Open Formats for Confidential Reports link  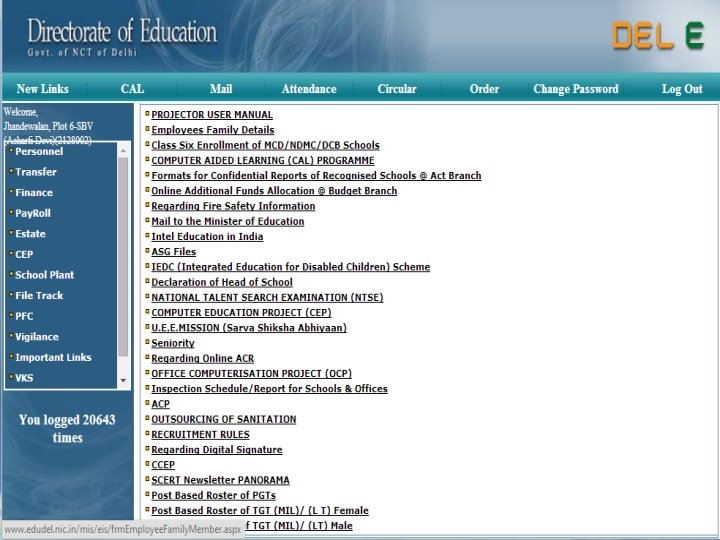(316, 175)
